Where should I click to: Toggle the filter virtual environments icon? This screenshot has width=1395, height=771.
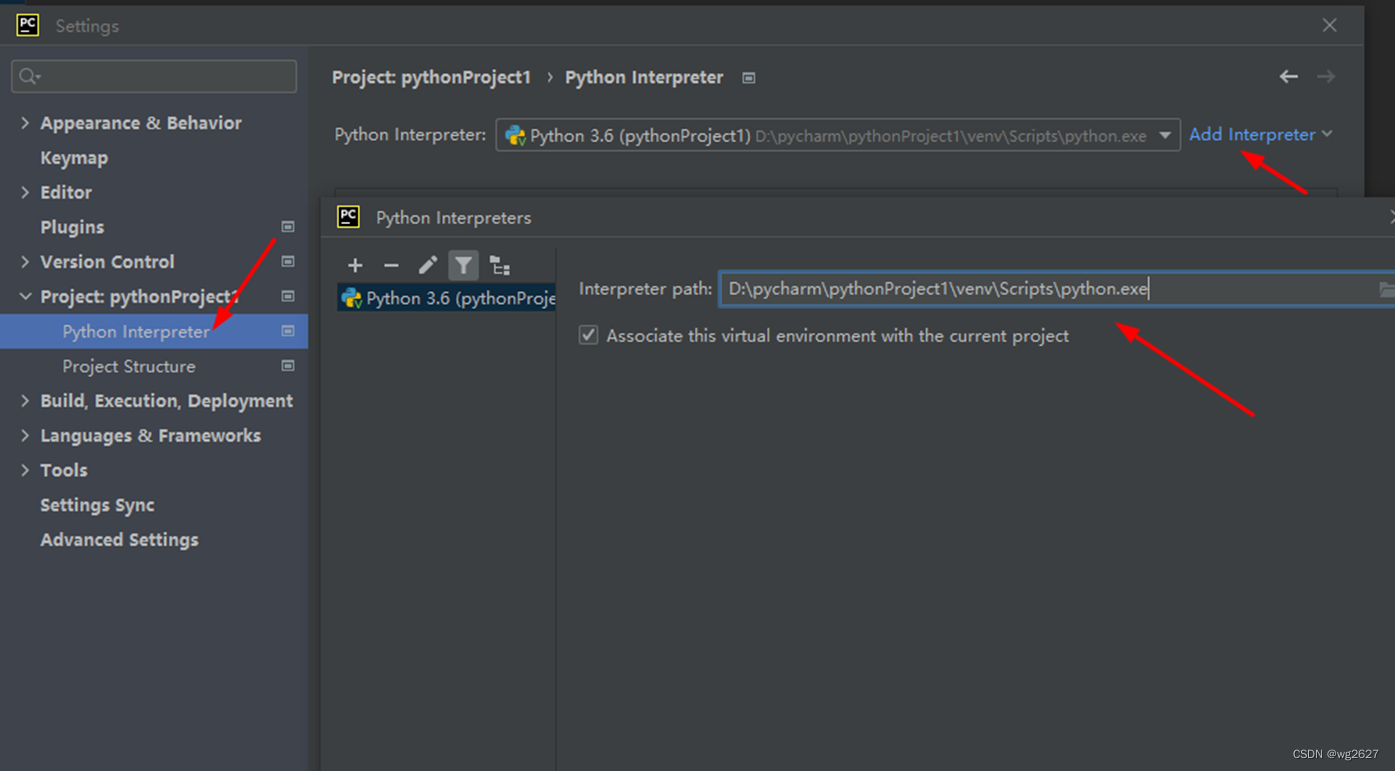tap(463, 265)
